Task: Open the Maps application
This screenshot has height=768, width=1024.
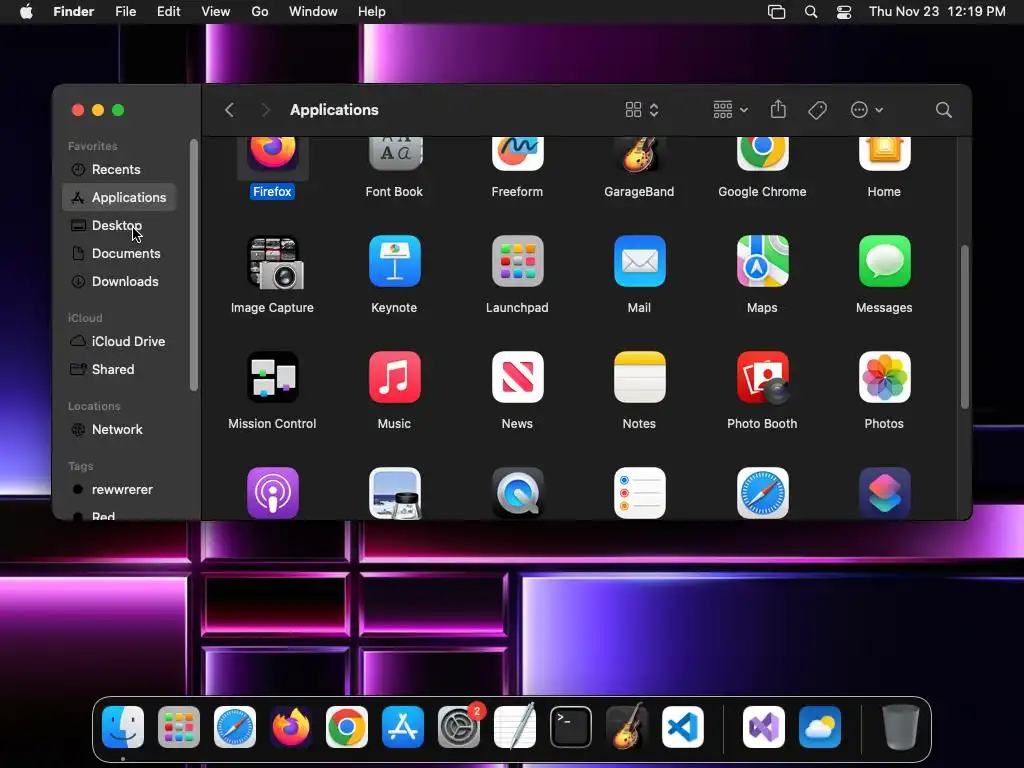Action: (762, 261)
